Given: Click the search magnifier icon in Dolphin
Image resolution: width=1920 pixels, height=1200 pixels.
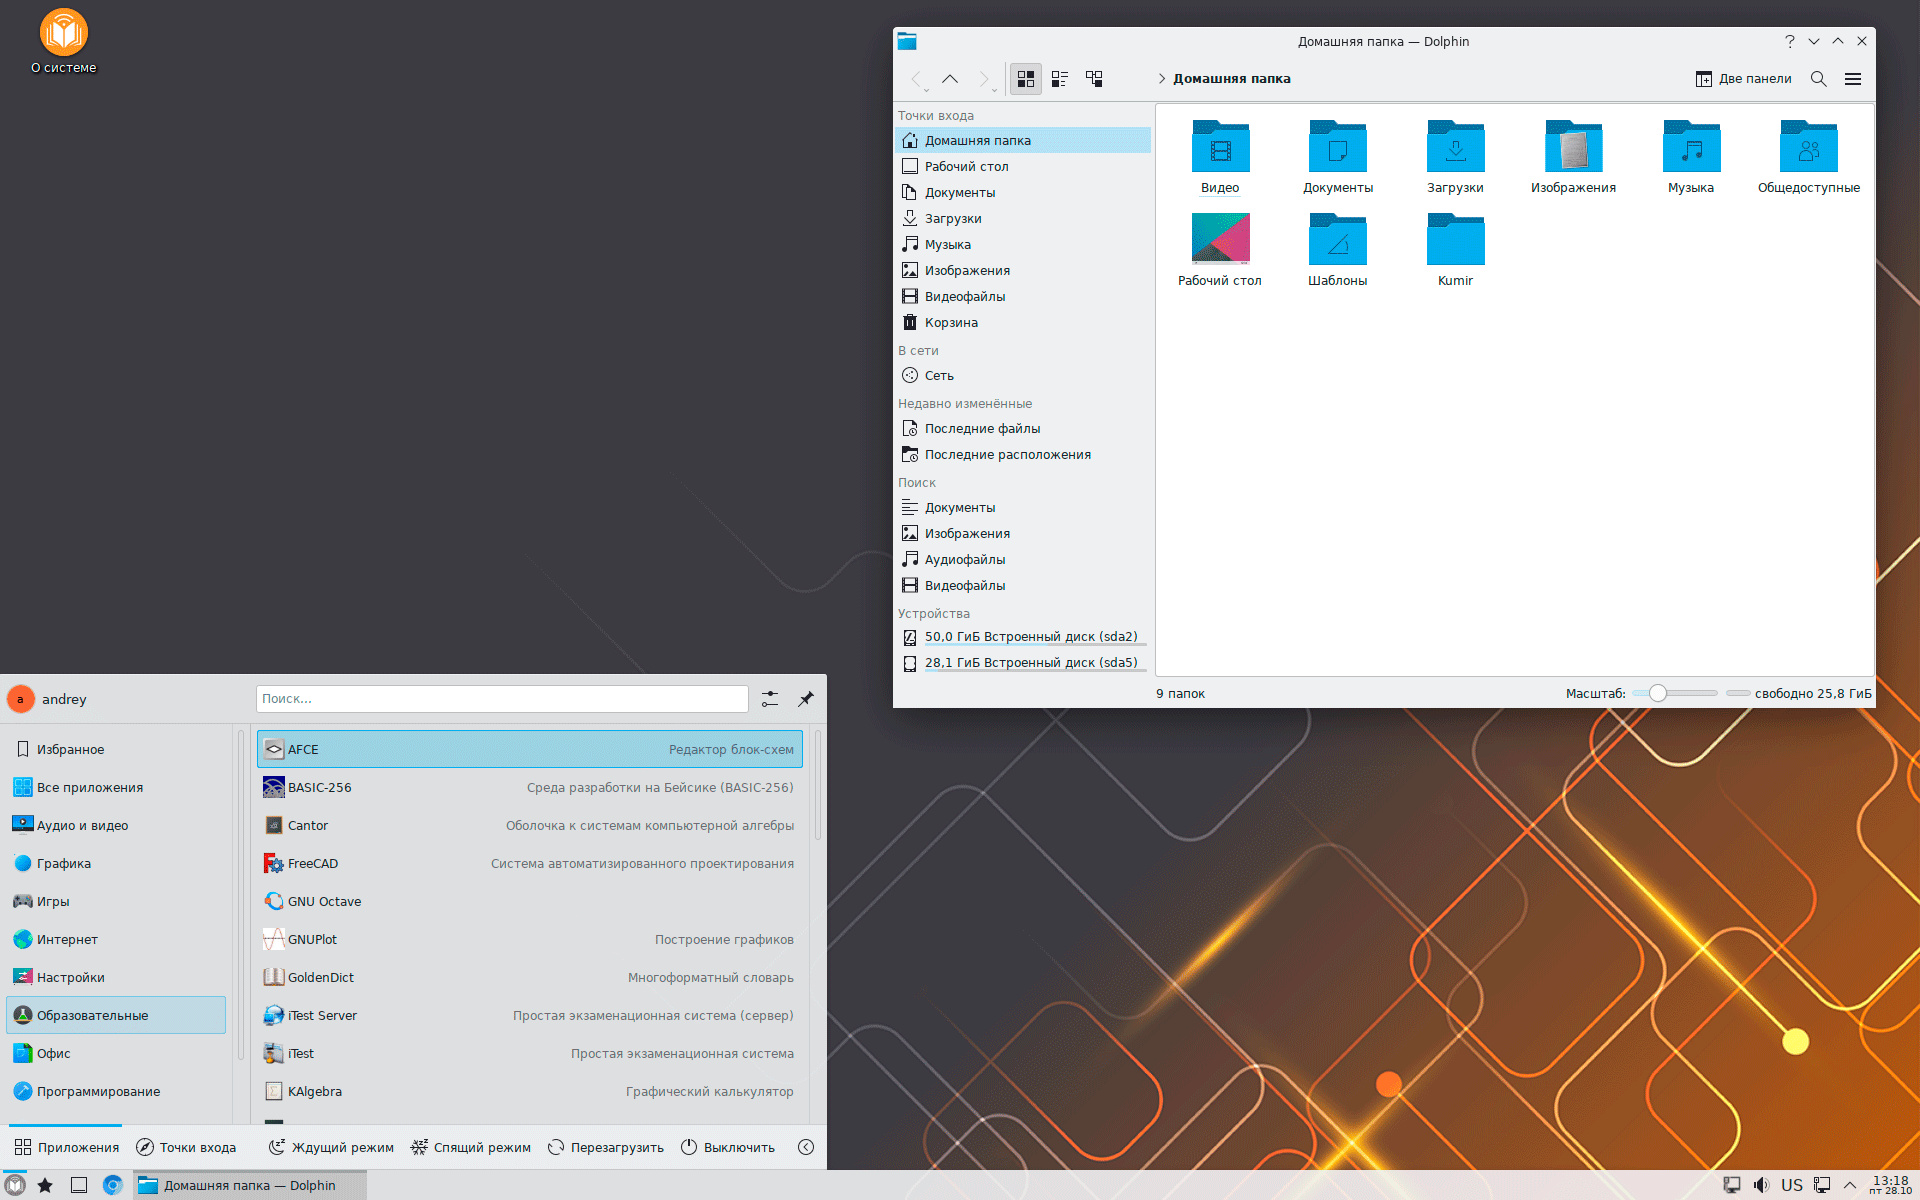Looking at the screenshot, I should pyautogui.click(x=1818, y=79).
